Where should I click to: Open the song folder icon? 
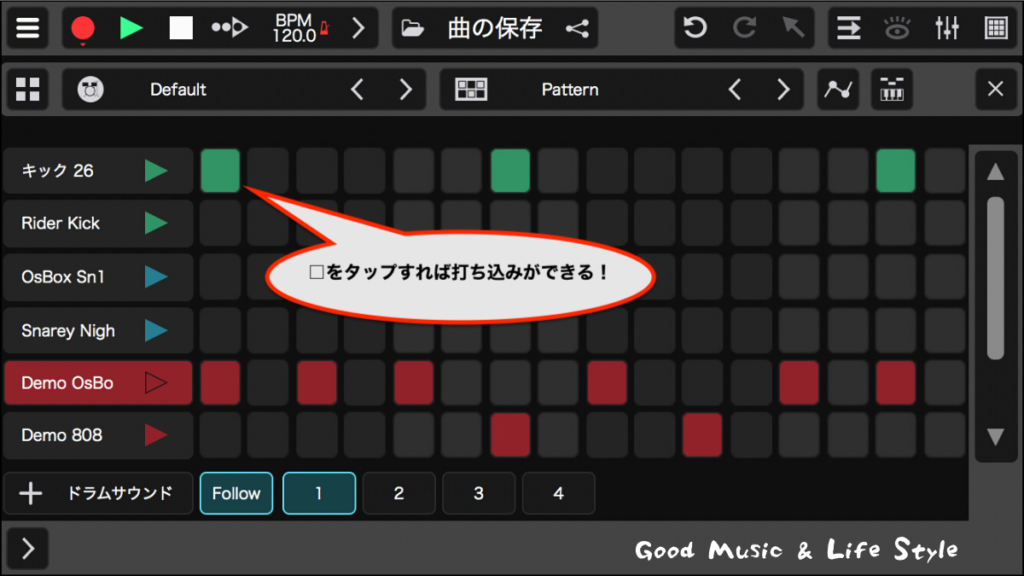tap(412, 28)
